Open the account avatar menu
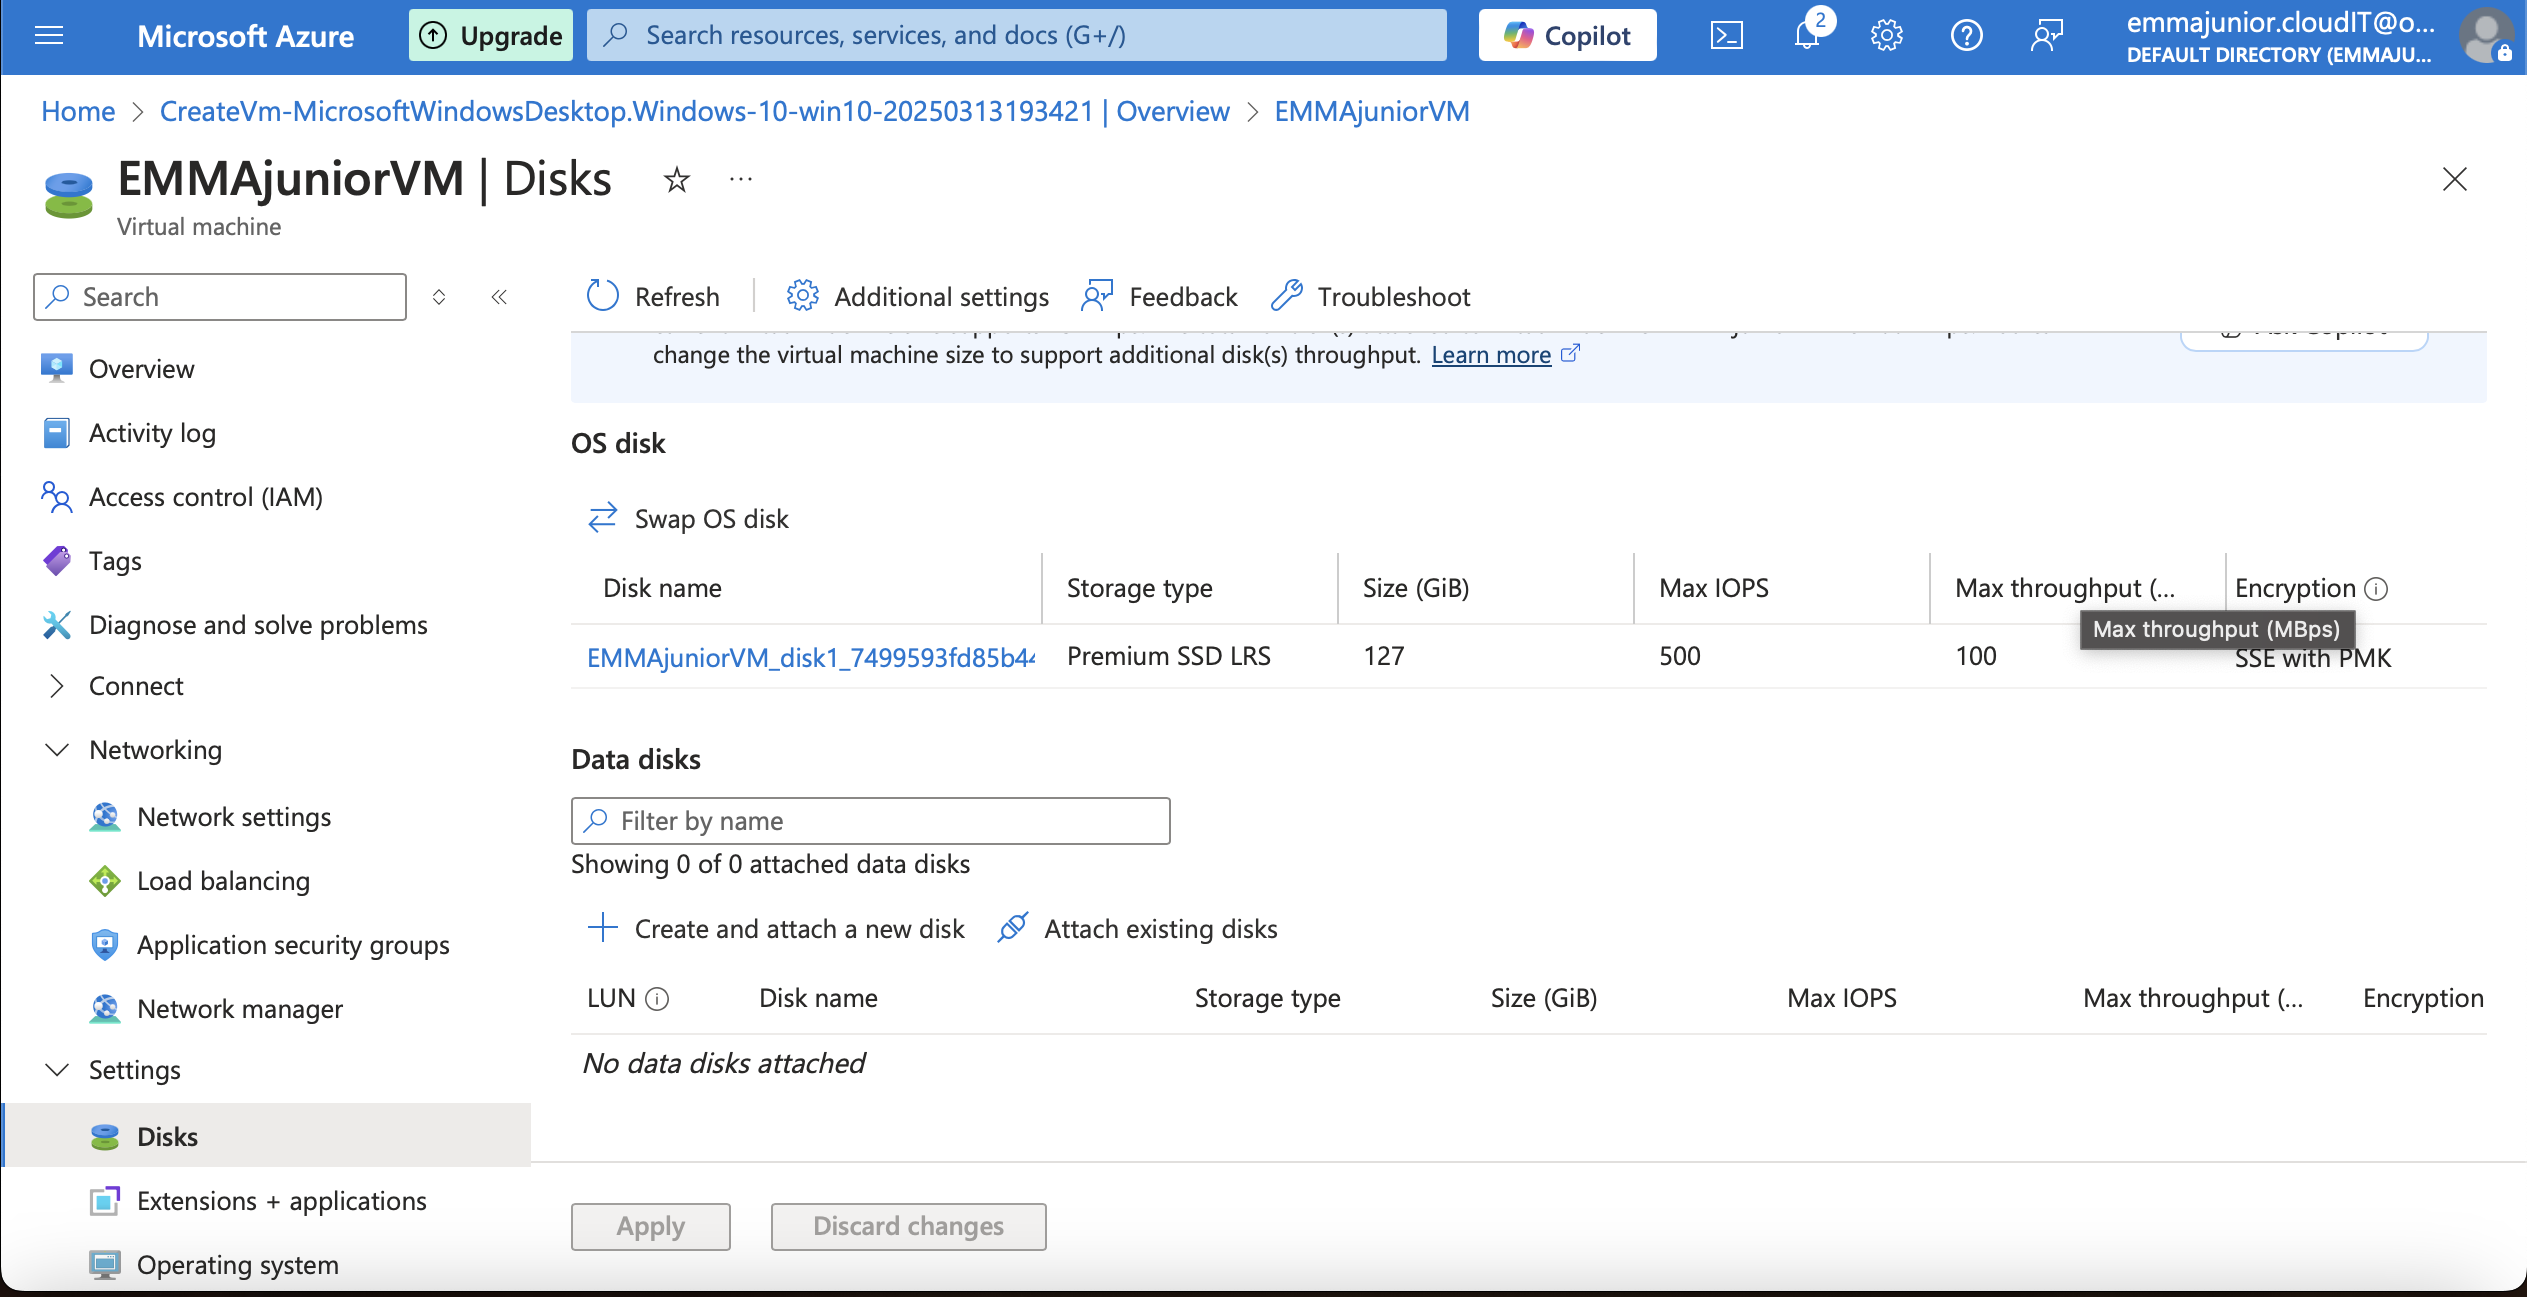The width and height of the screenshot is (2527, 1297). (x=2486, y=36)
